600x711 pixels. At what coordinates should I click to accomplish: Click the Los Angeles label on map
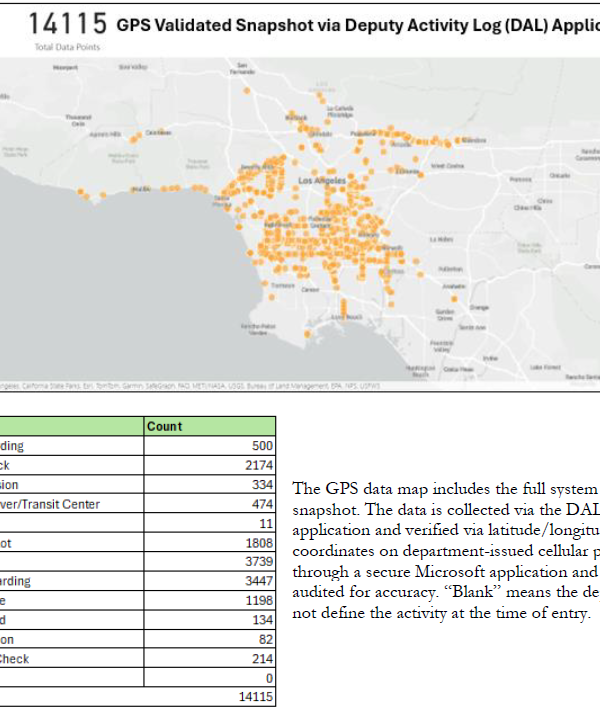tap(320, 181)
